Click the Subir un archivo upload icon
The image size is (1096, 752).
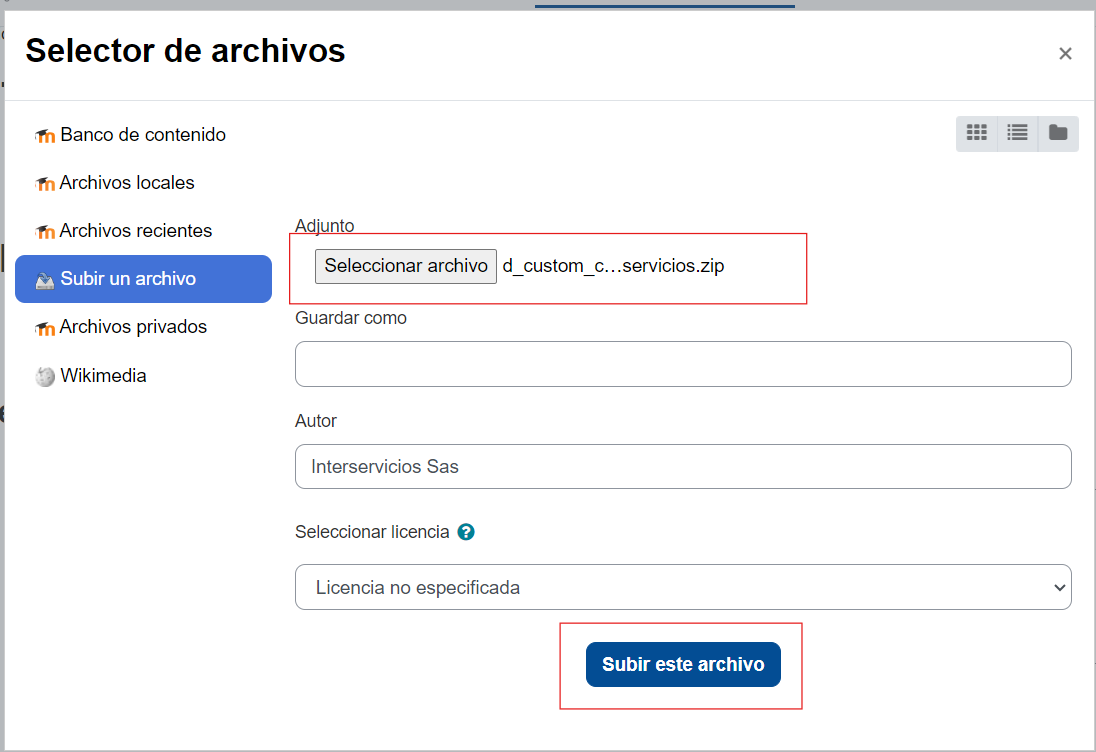pos(45,280)
